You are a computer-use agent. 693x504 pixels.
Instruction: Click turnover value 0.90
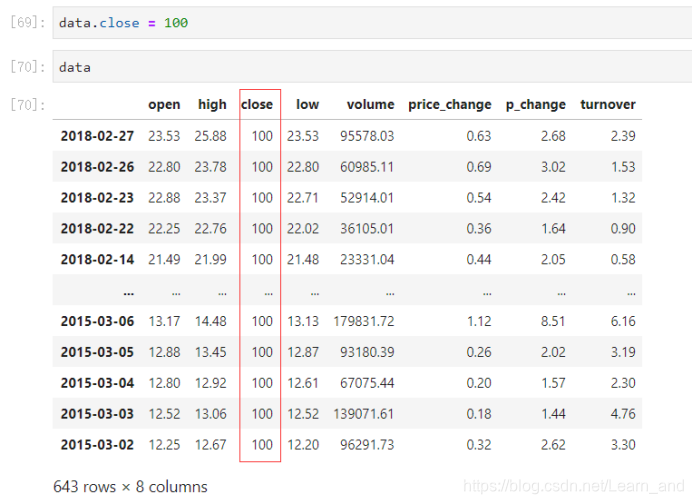(x=623, y=229)
